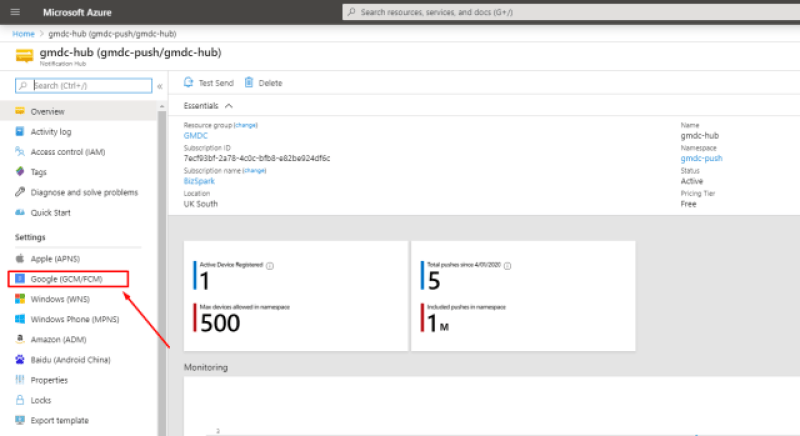Click the padlock Locks icon
The width and height of the screenshot is (800, 436).
pyautogui.click(x=20, y=400)
